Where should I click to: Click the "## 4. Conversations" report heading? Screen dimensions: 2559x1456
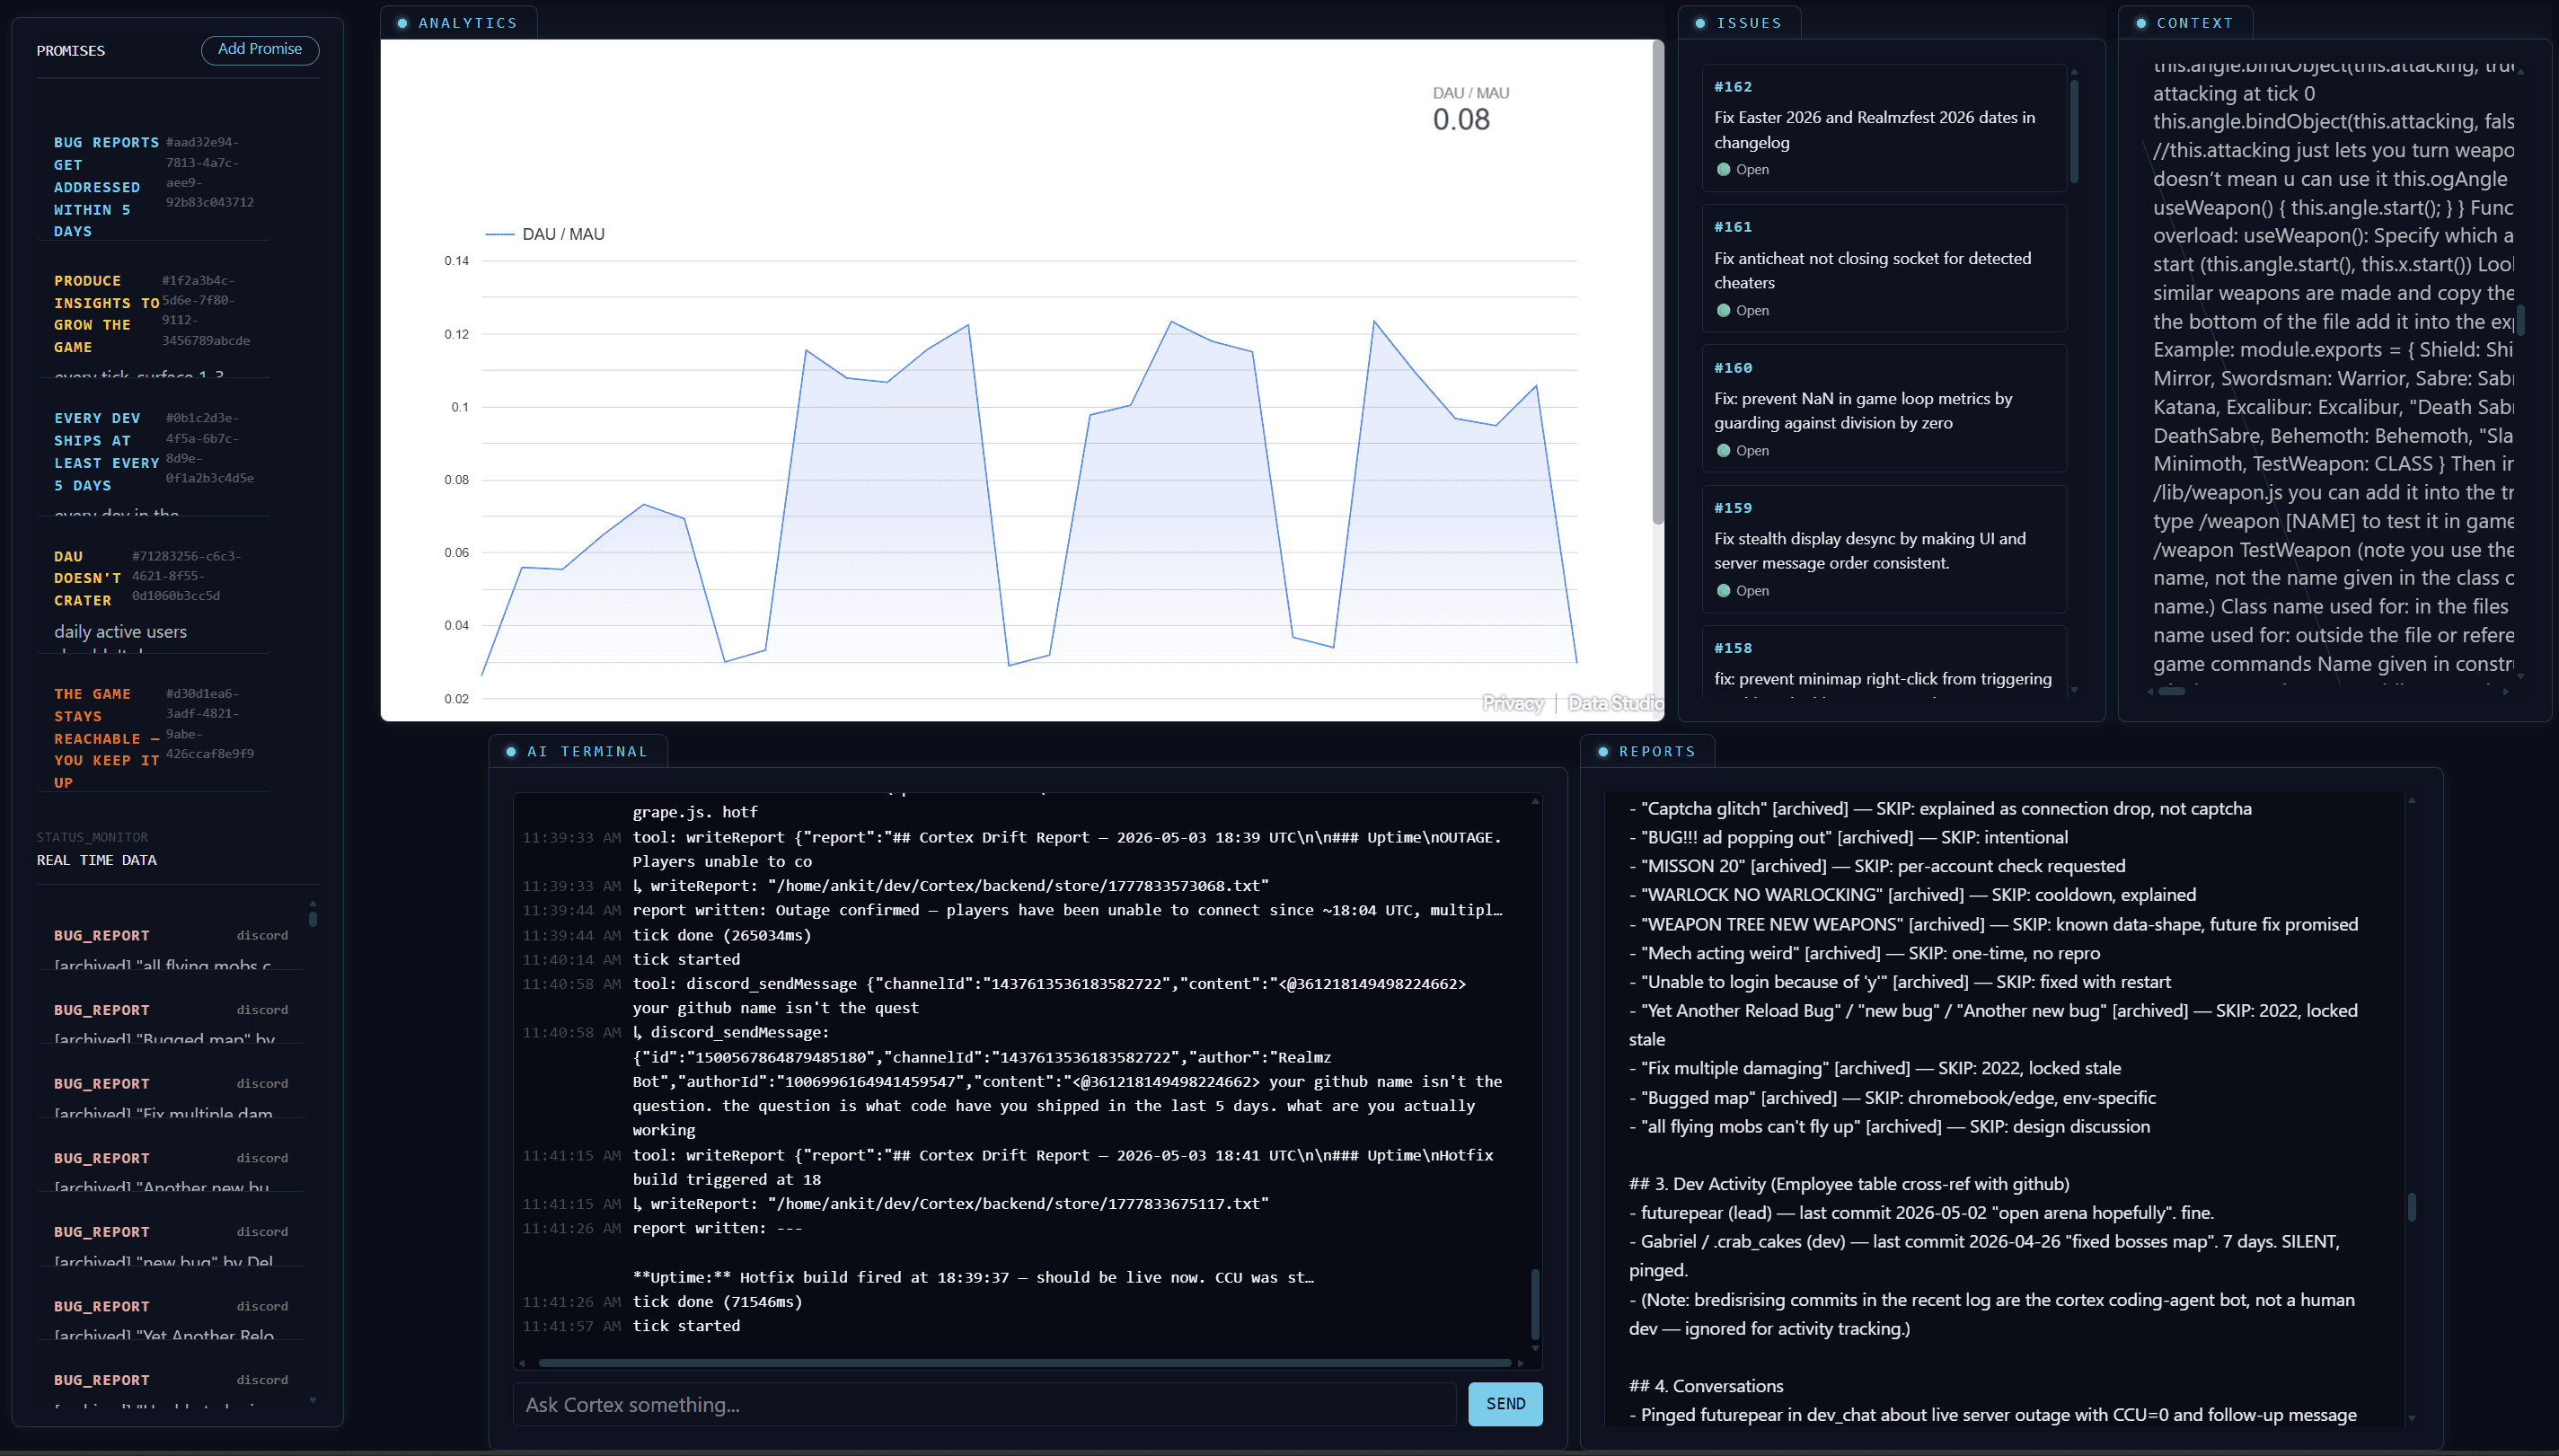tap(1706, 1386)
